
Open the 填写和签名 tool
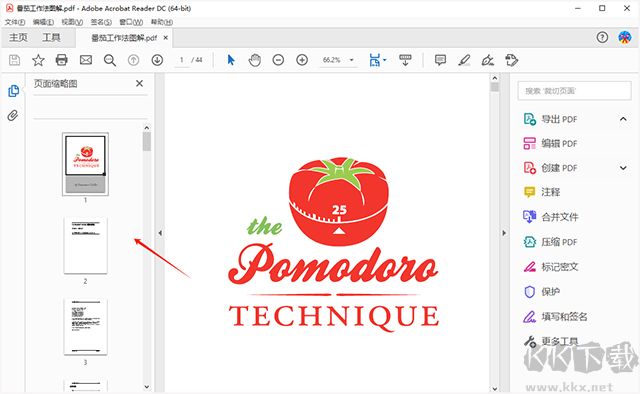click(x=563, y=316)
